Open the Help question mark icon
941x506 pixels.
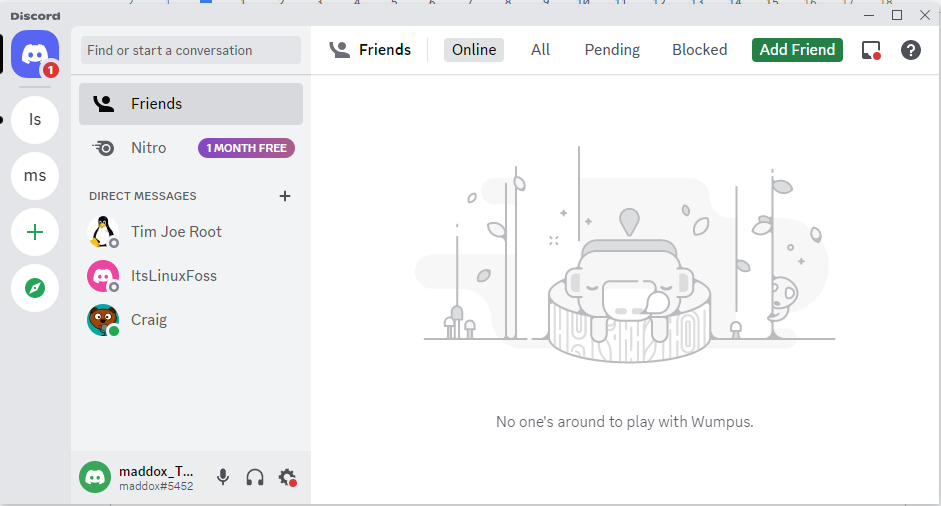[910, 50]
